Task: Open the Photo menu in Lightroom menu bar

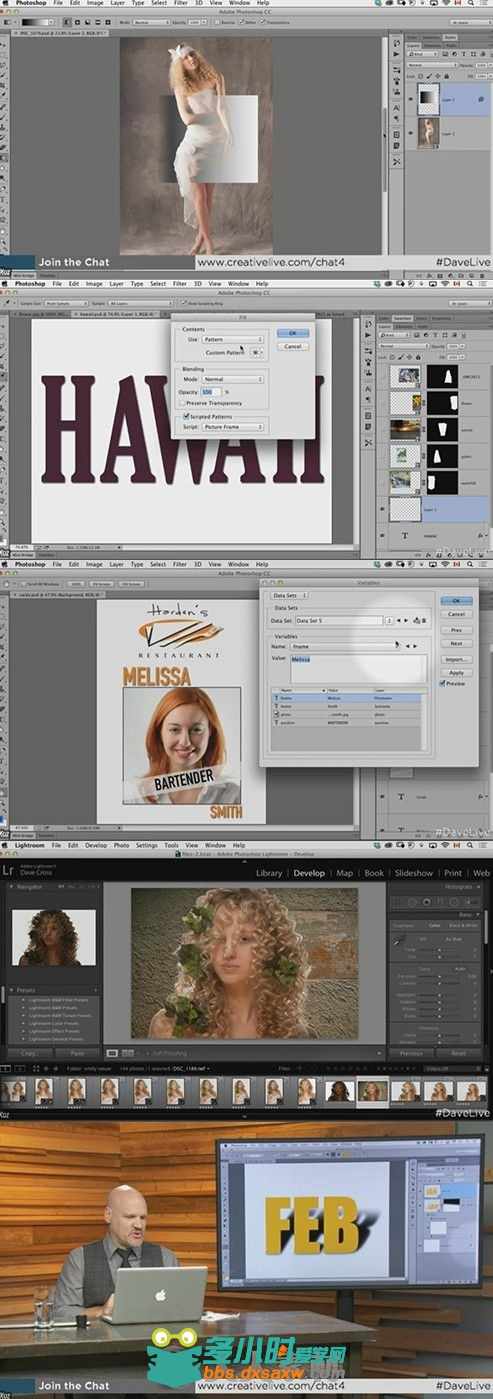Action: pos(121,845)
